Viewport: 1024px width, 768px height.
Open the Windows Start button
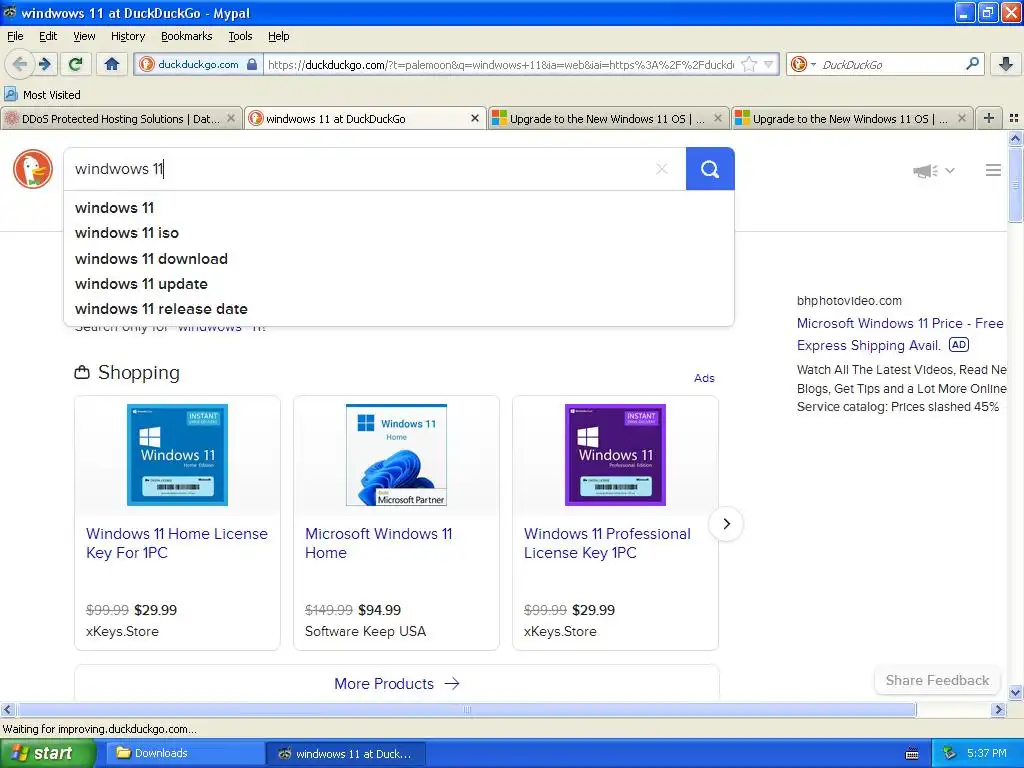47,753
